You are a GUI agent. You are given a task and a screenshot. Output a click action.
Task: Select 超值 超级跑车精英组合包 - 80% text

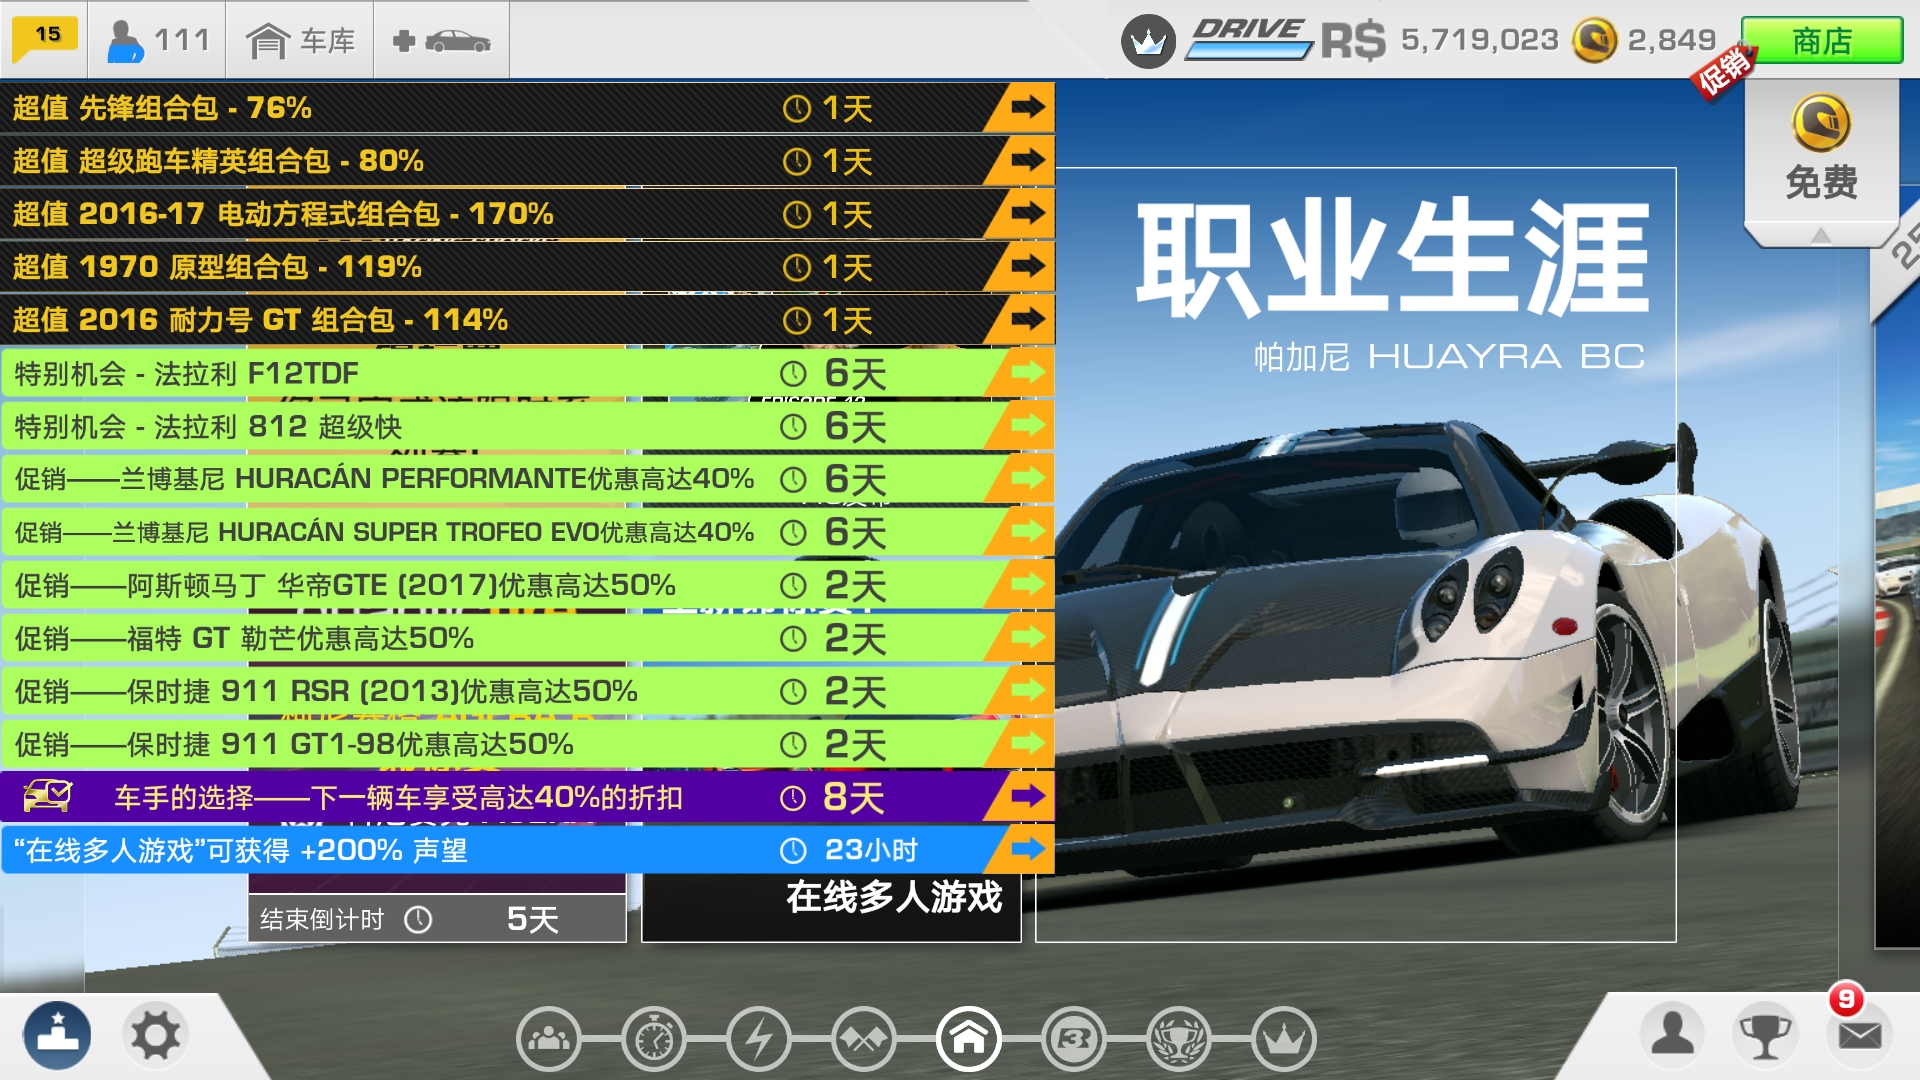click(x=218, y=160)
